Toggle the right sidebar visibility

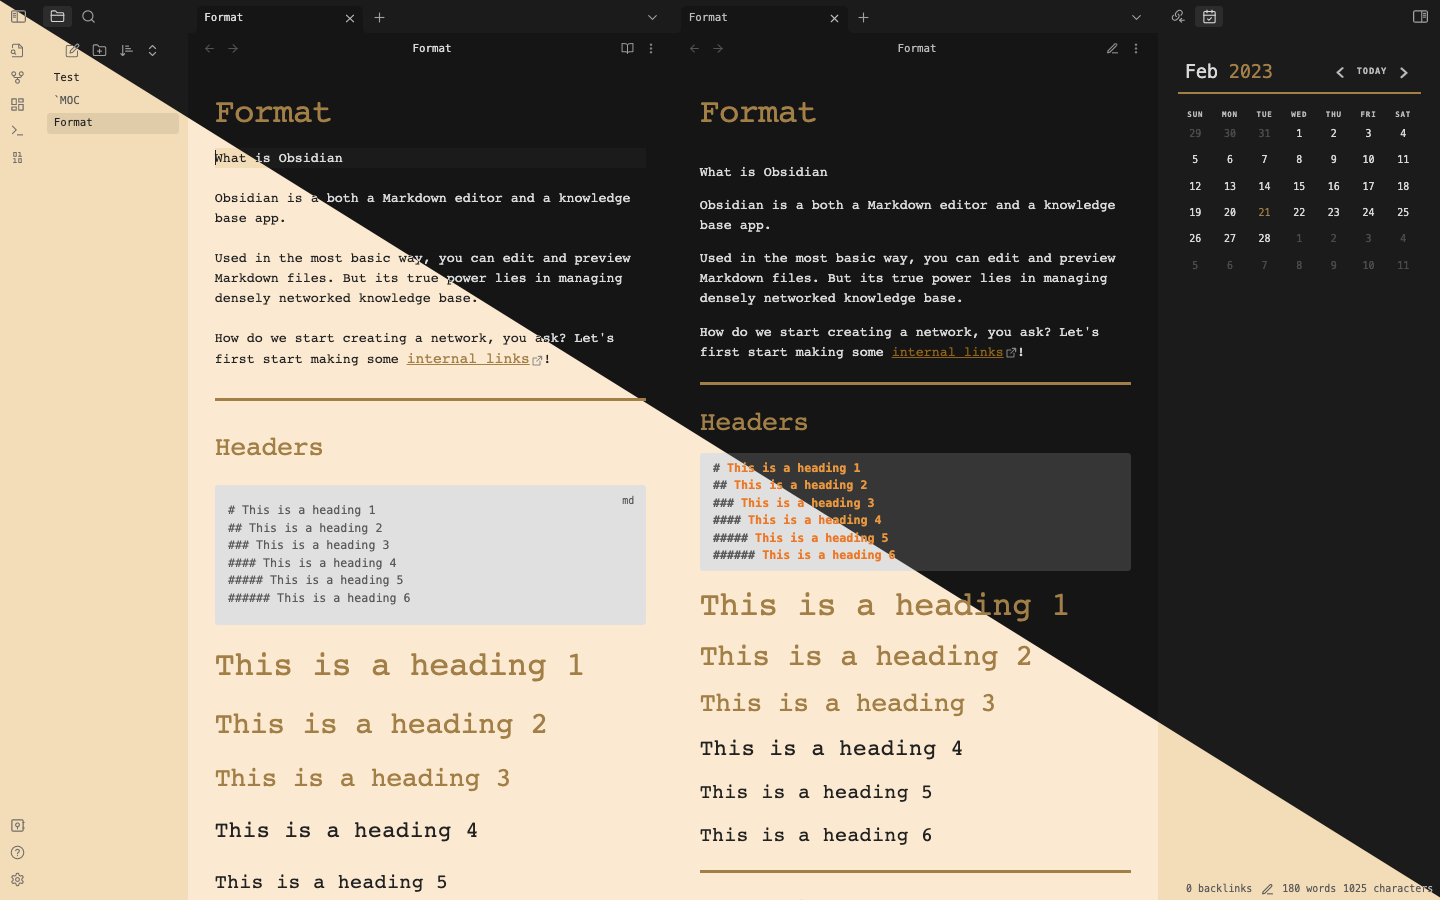point(1420,17)
